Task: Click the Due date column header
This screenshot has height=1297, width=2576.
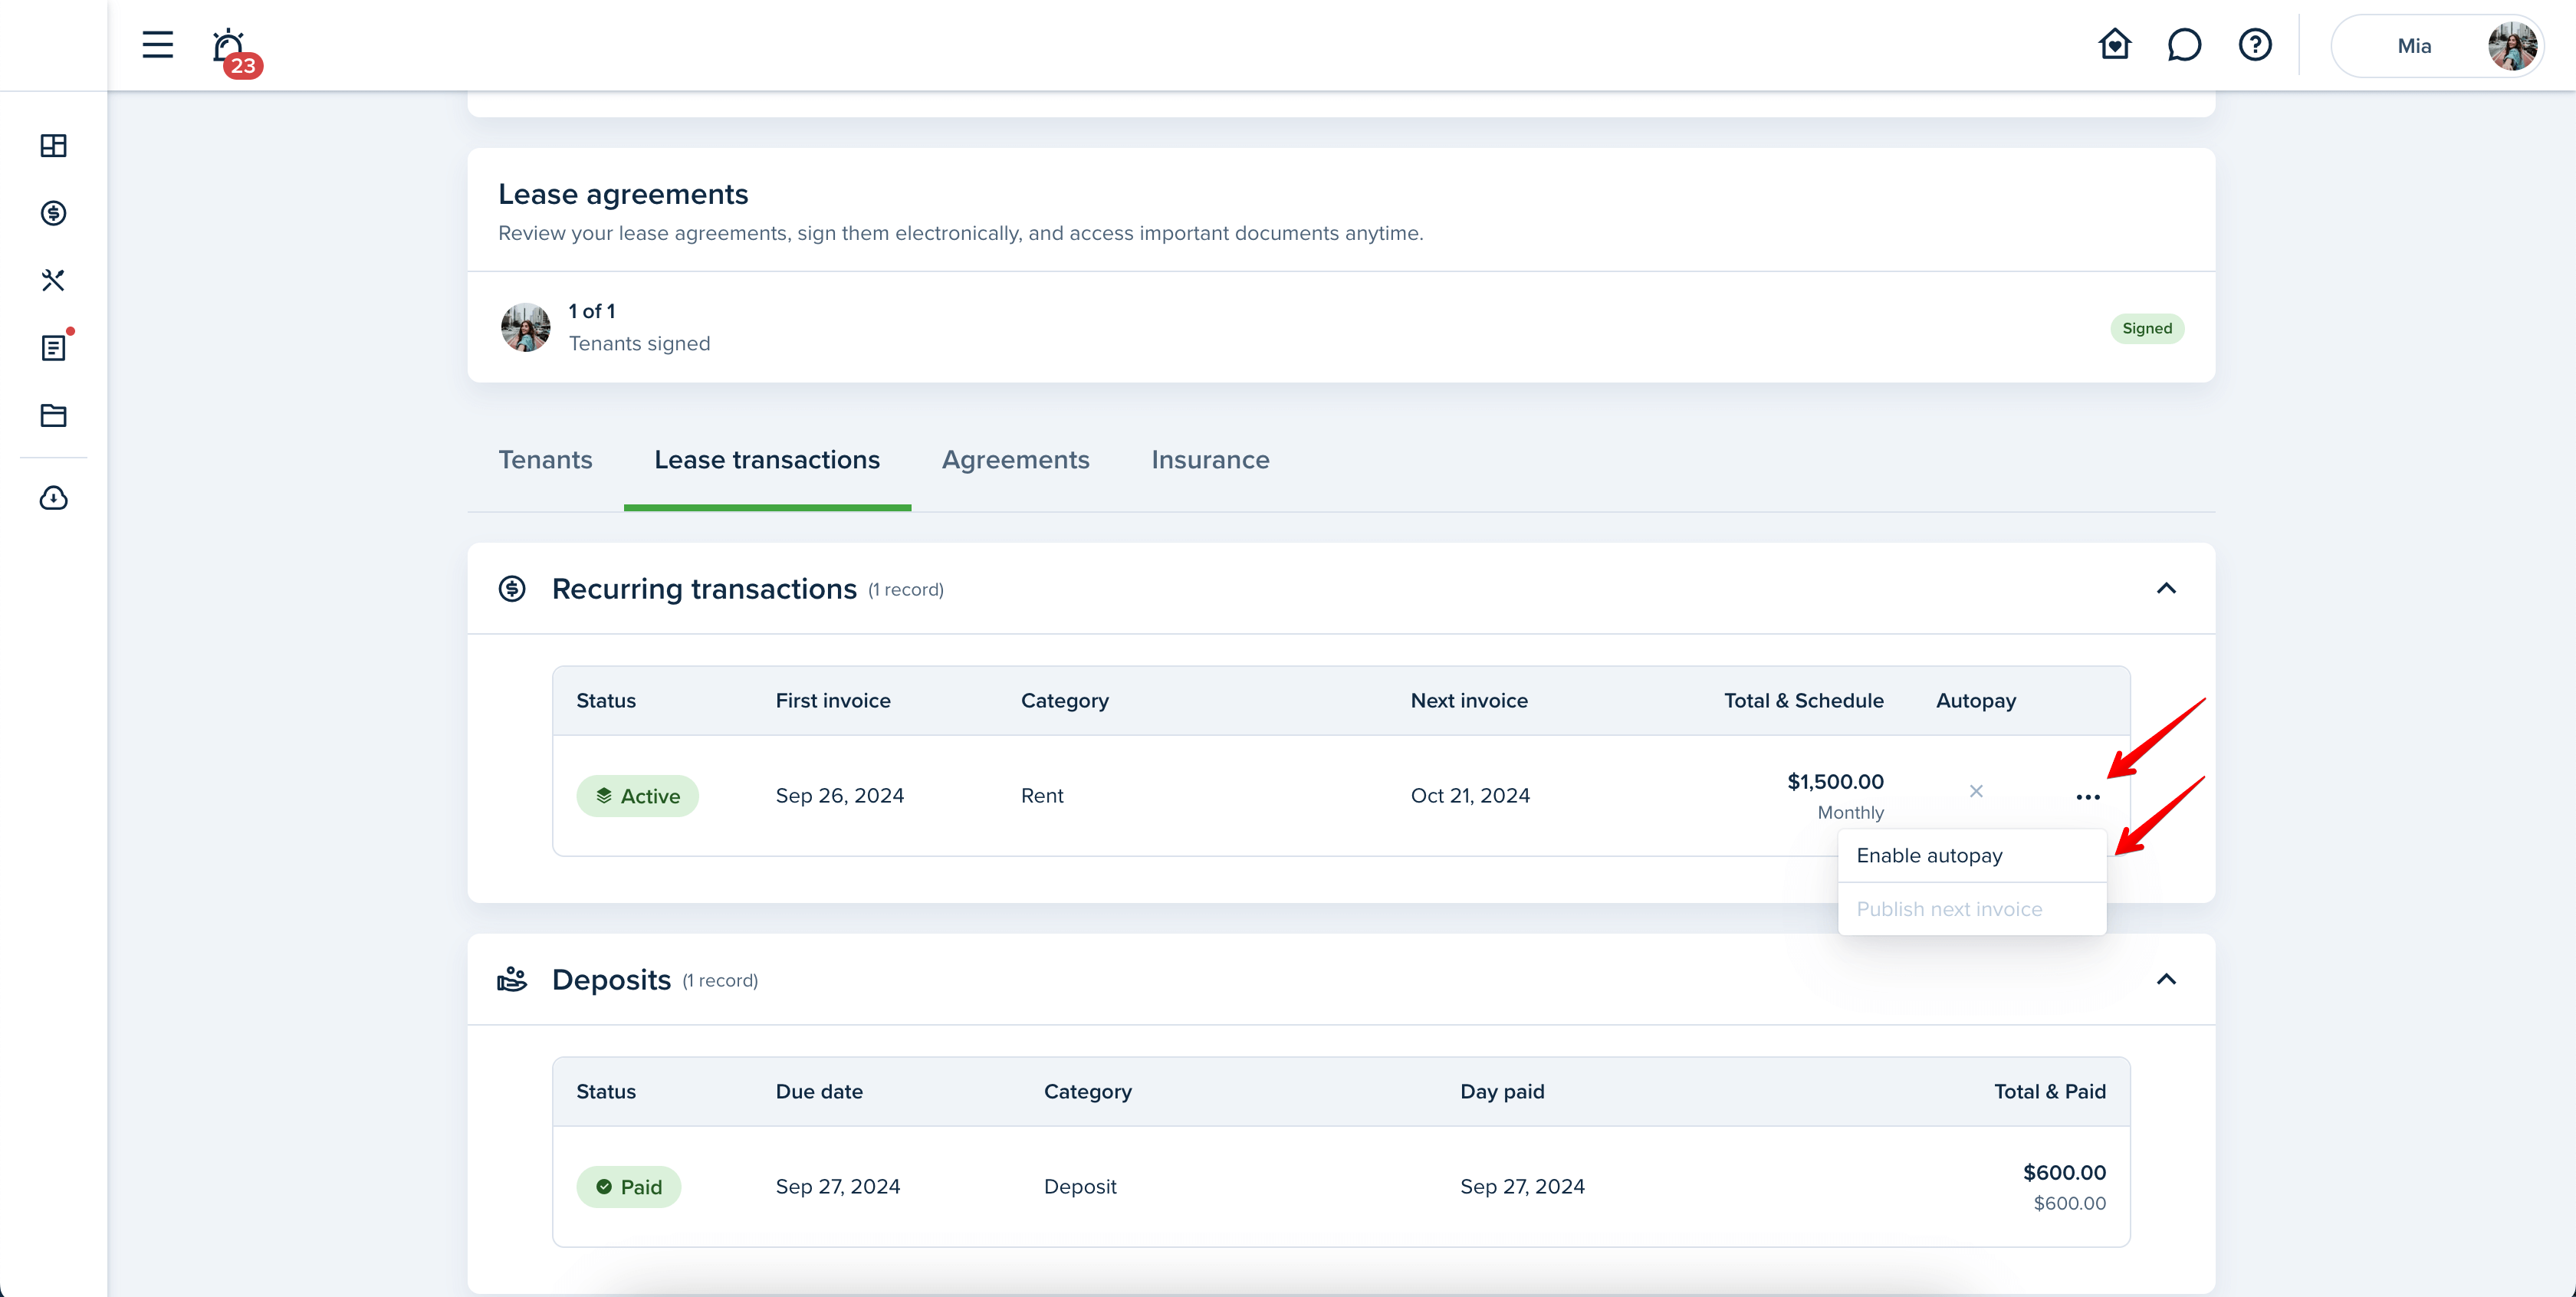Action: pos(819,1092)
